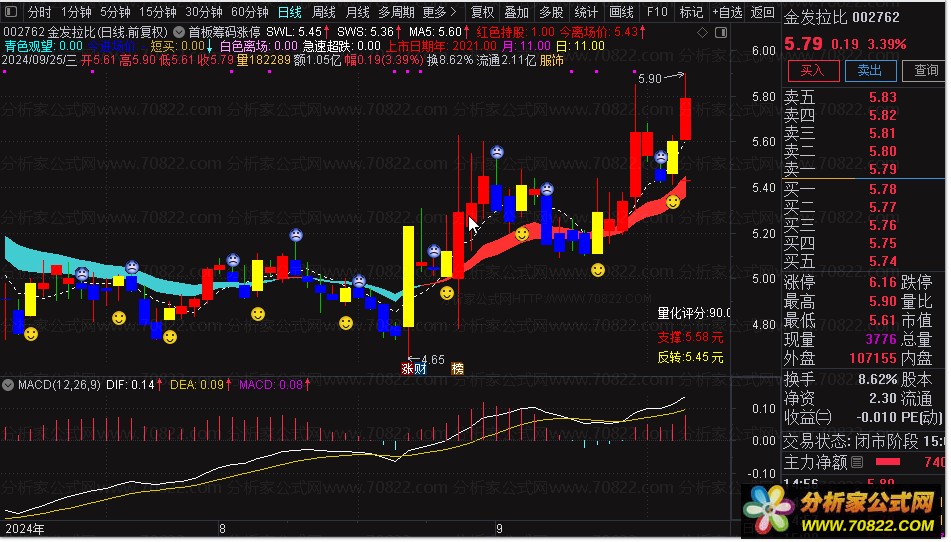The image size is (951, 542).
Task: Click the month 8 timeline marker
Action: point(222,529)
